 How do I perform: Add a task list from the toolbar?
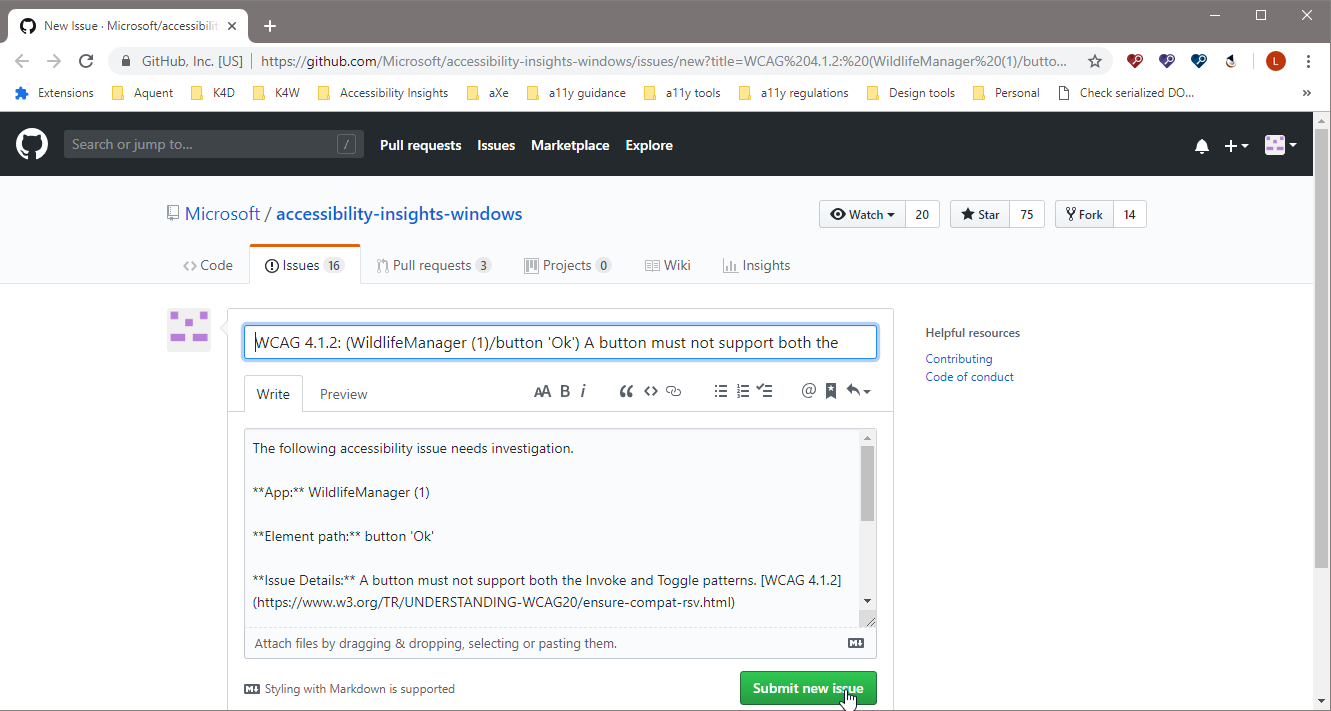[765, 391]
